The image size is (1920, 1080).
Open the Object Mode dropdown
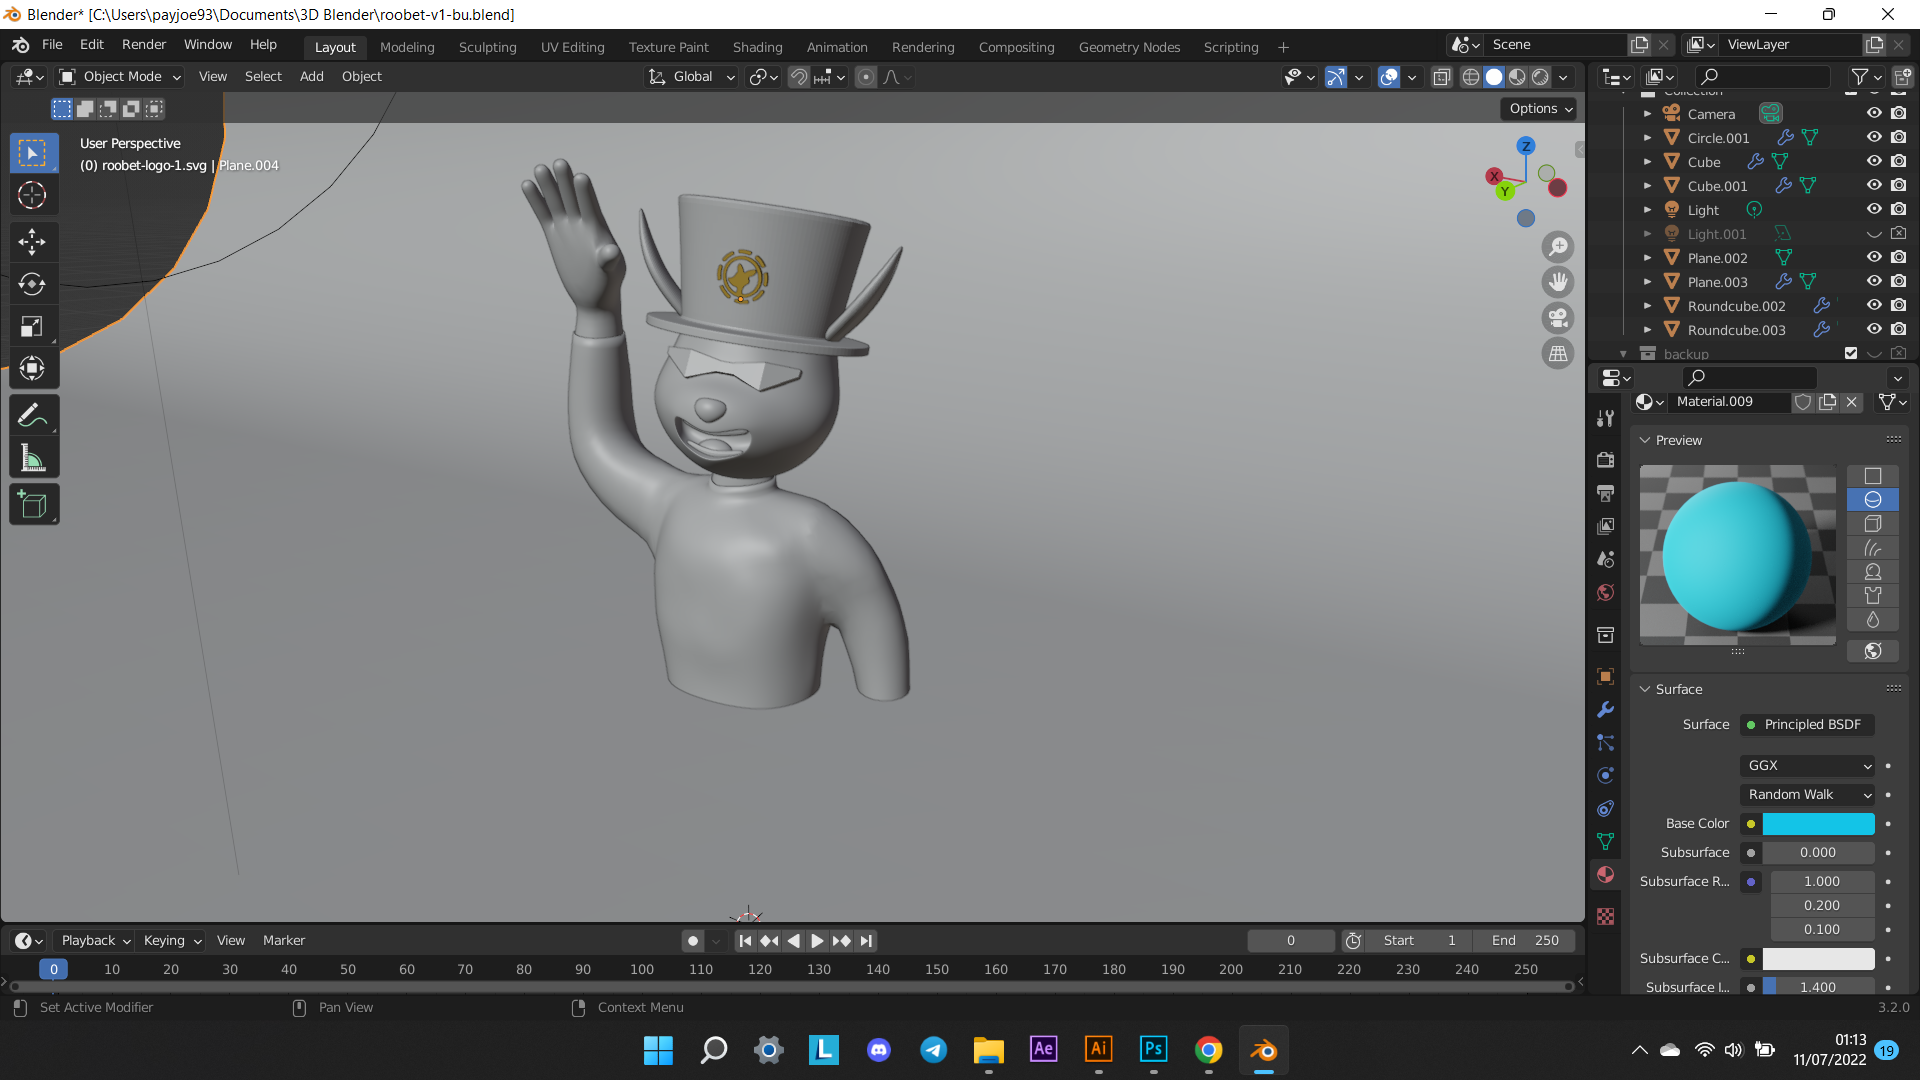[120, 76]
